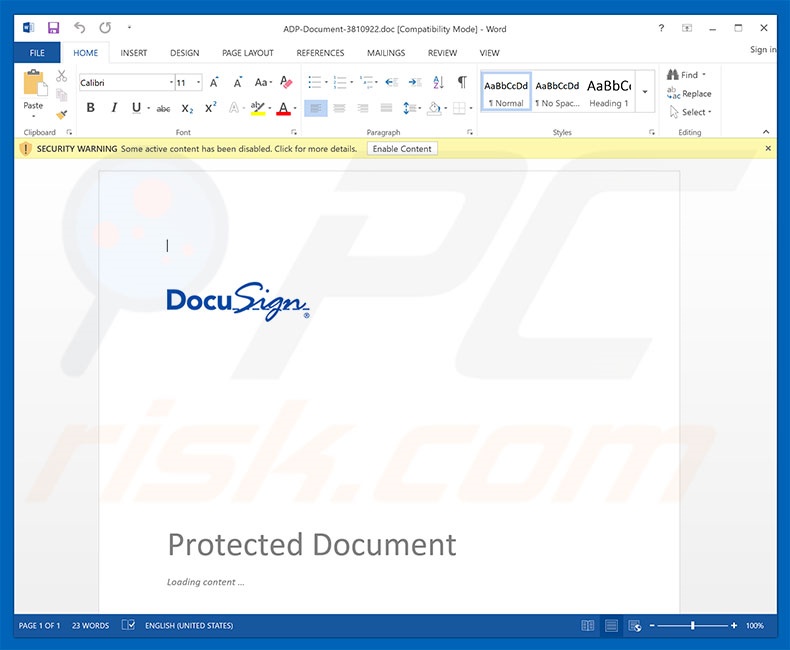Toggle show paragraph marks pilcrow
This screenshot has height=650, width=790.
pyautogui.click(x=462, y=82)
